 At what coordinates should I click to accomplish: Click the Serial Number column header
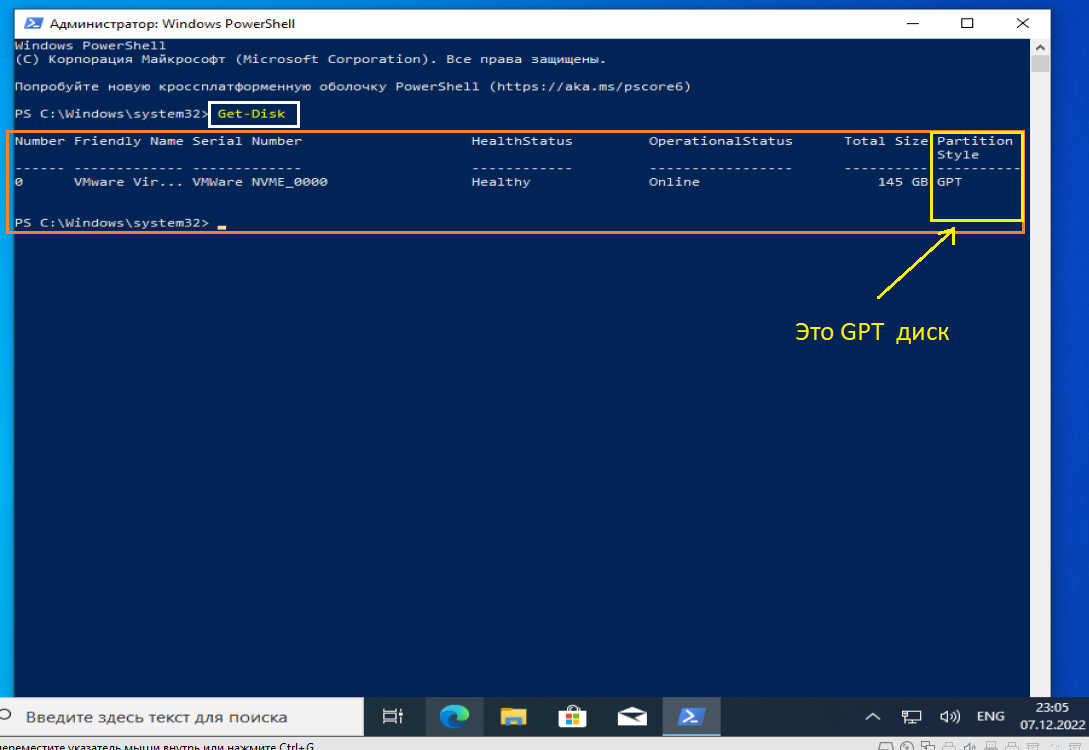[x=247, y=141]
